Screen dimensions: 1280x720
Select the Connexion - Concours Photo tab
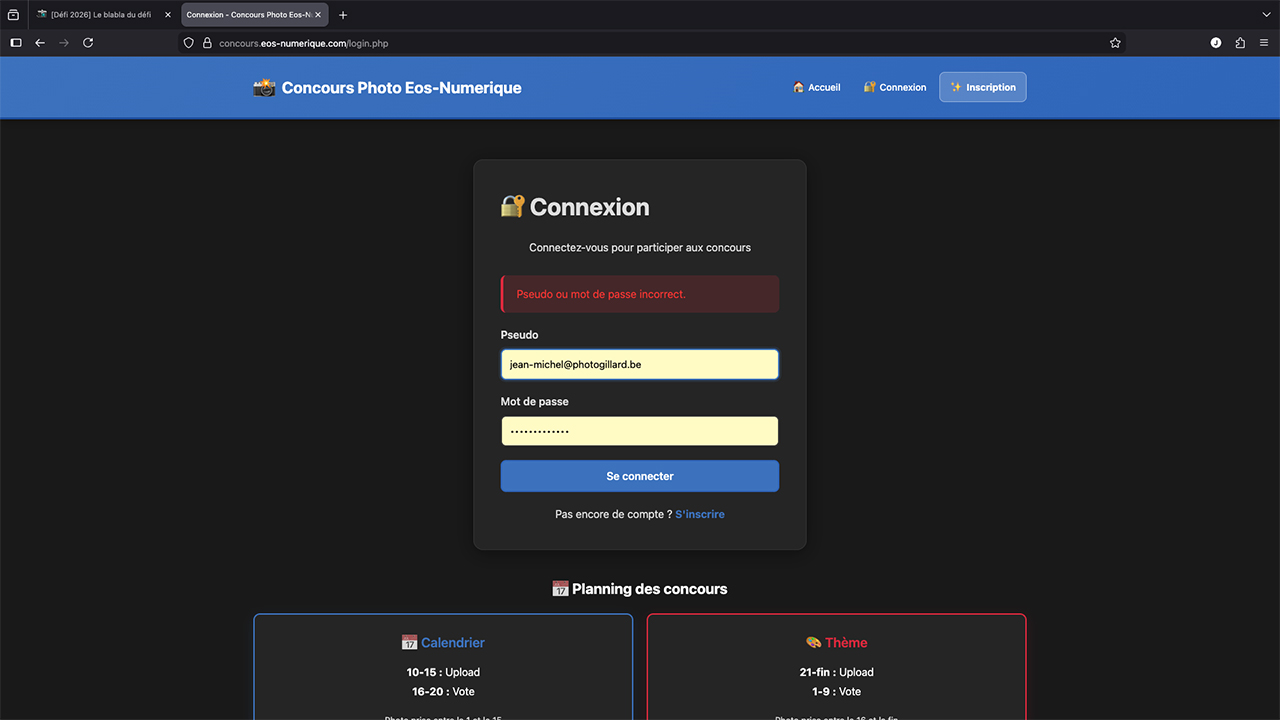point(254,15)
